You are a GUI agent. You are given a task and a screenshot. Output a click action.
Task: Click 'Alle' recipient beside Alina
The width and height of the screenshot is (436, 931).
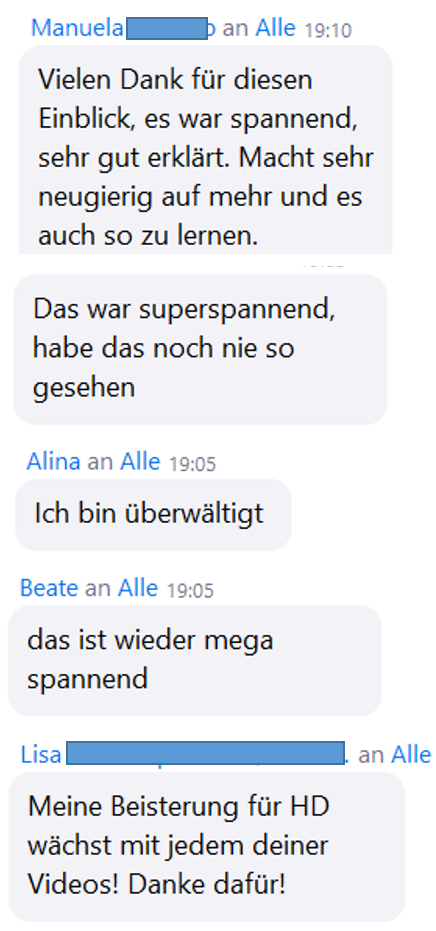140,462
